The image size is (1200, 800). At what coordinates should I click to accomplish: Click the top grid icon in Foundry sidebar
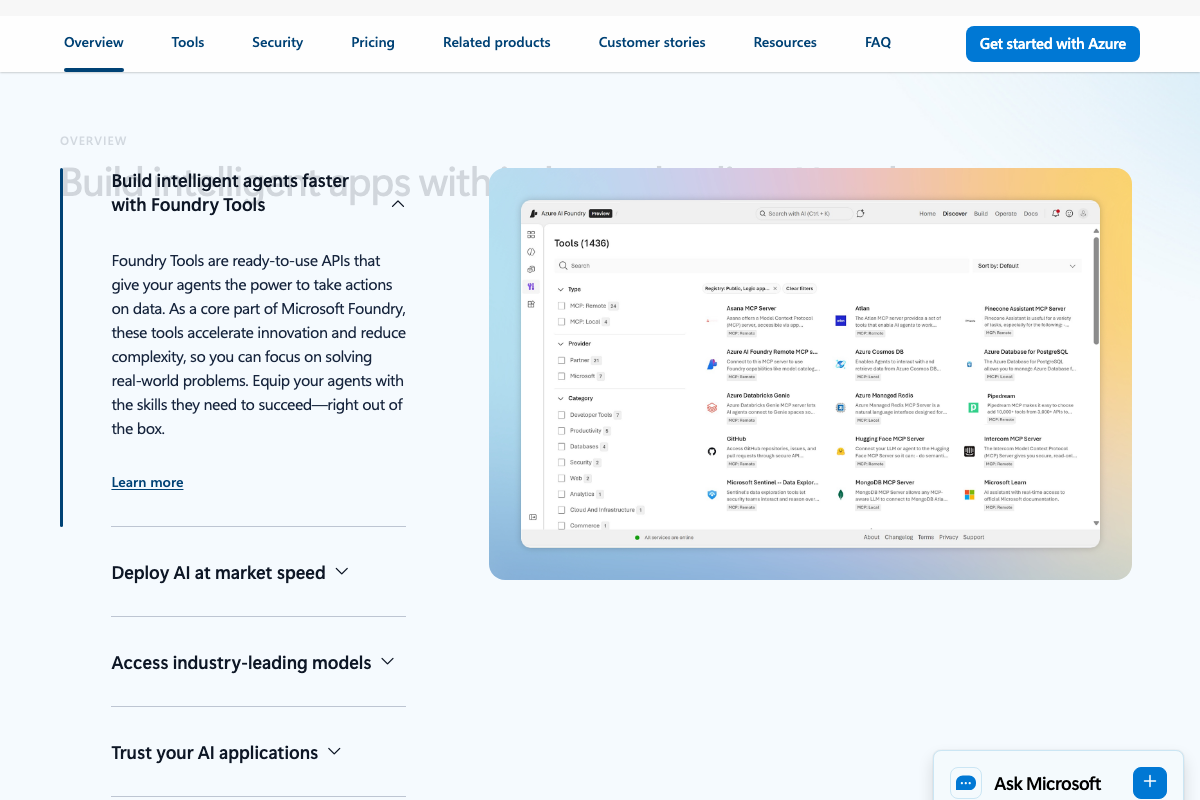531,234
